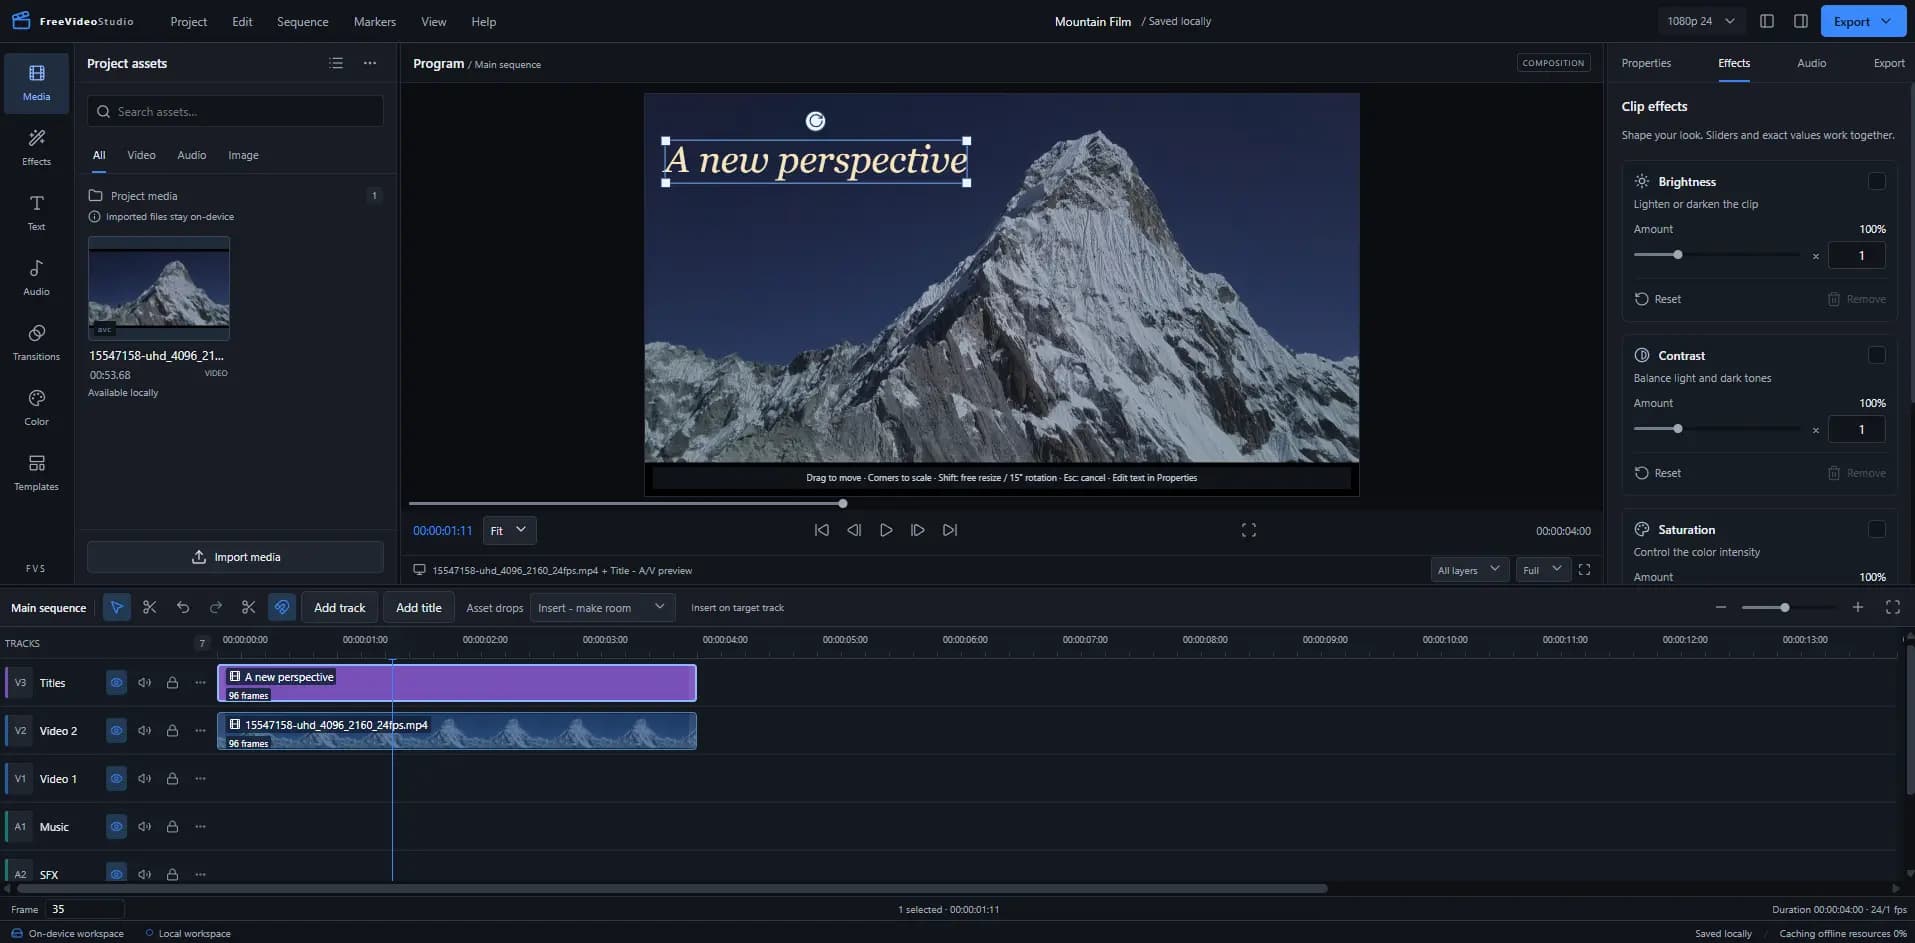Click the Add title button
Screen dimensions: 1915x943
(418, 607)
